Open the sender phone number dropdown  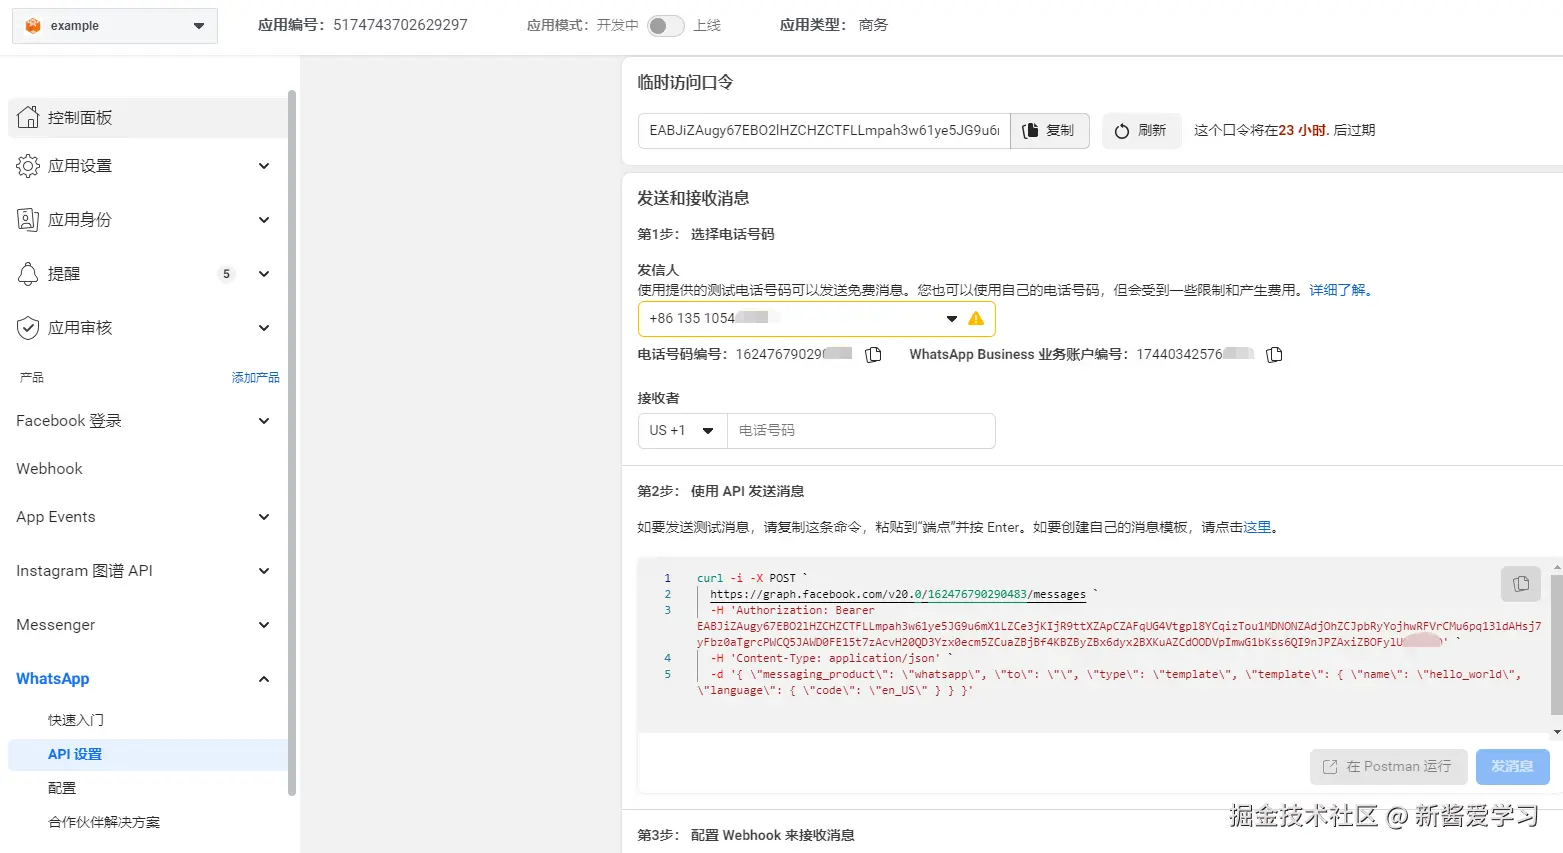click(816, 319)
